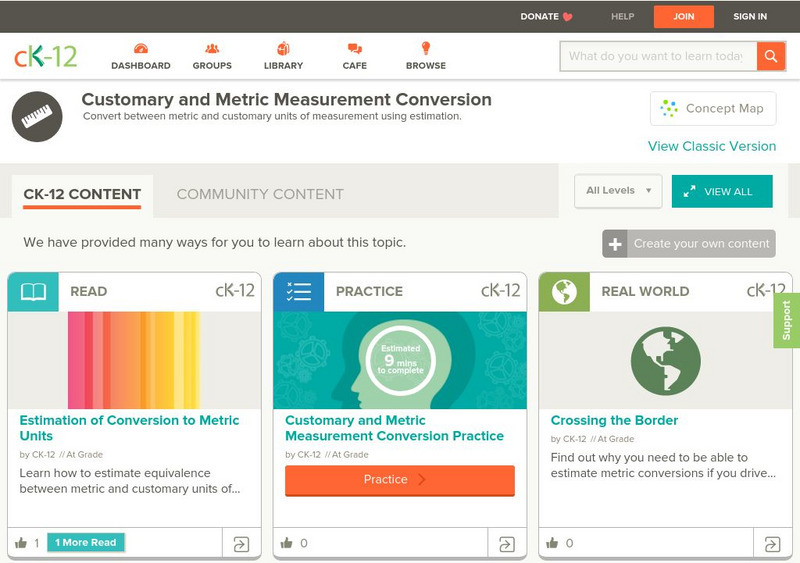Open share arrow on the Practice card
800x563 pixels.
pyautogui.click(x=507, y=544)
